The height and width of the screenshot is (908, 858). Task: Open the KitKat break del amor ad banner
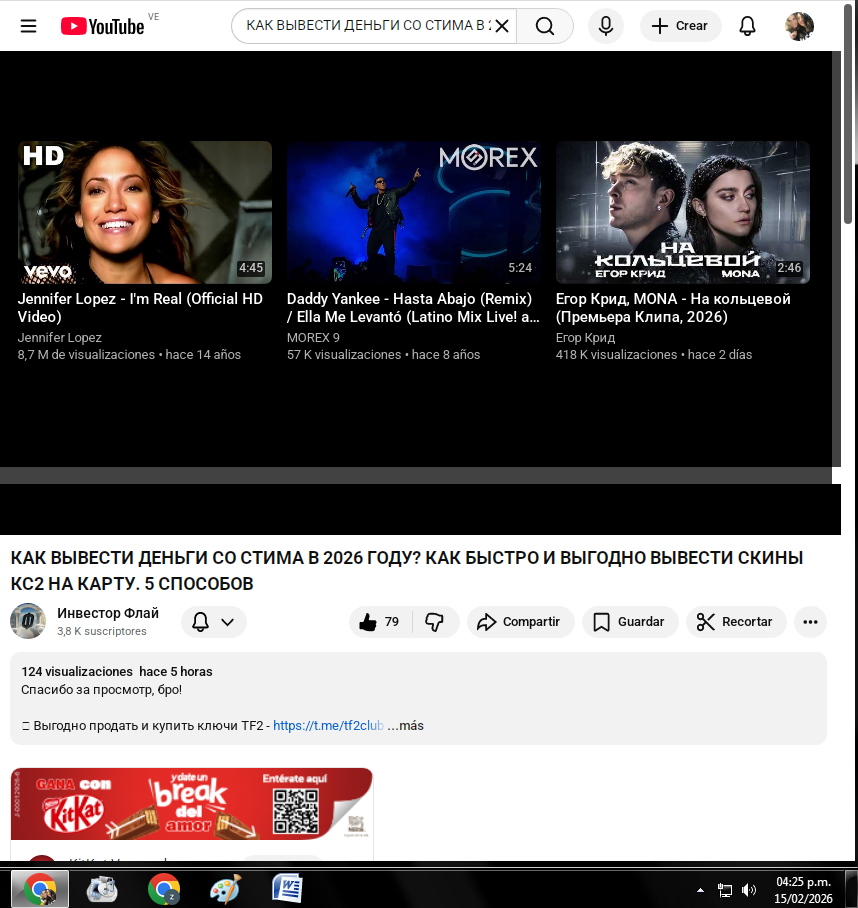(192, 804)
